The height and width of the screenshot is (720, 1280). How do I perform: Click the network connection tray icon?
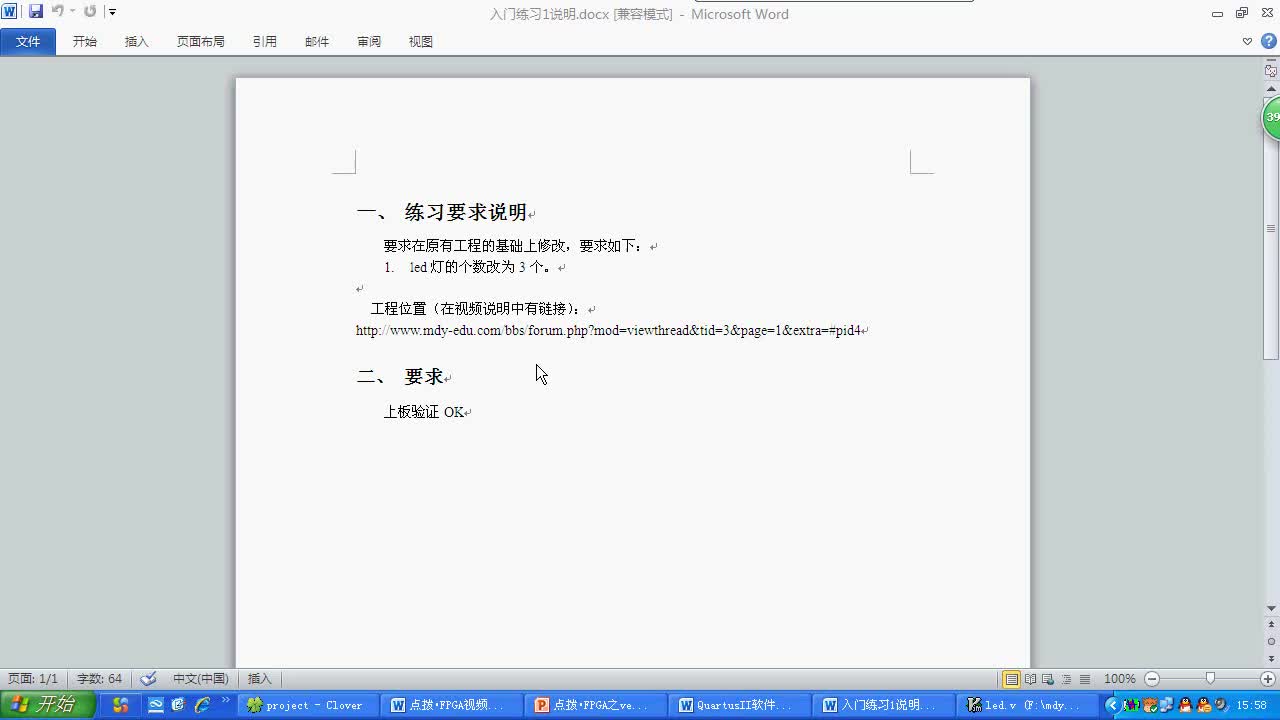(x=1167, y=705)
